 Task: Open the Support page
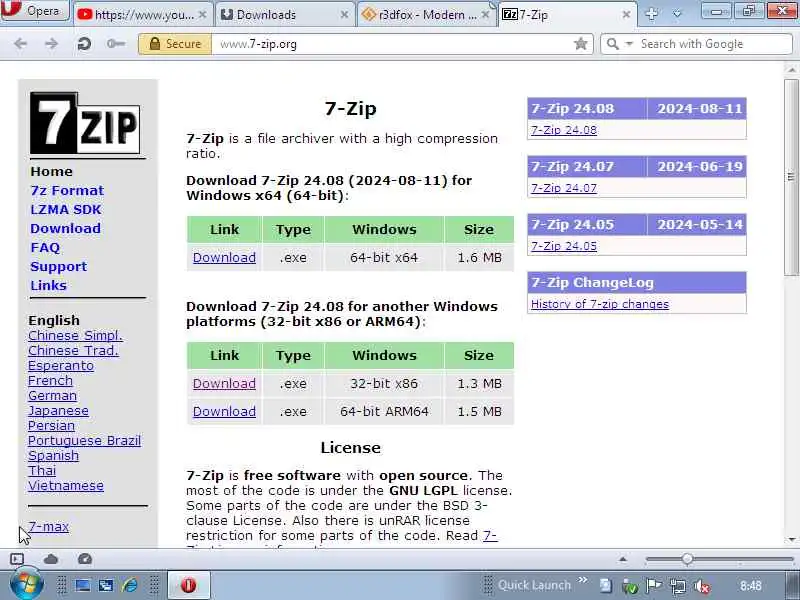pos(59,266)
